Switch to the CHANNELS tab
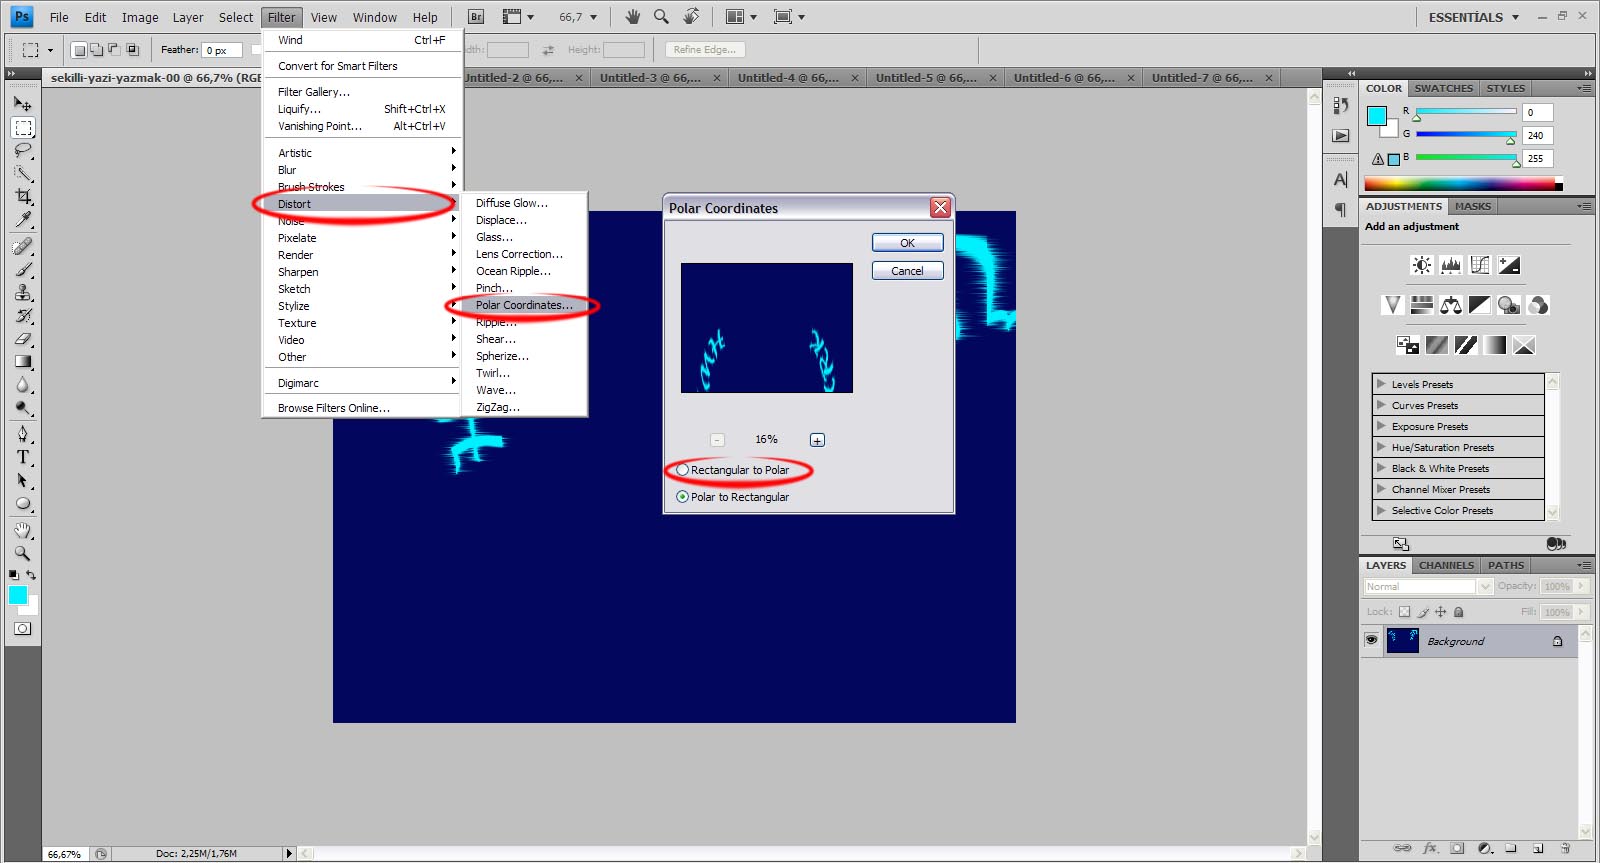This screenshot has width=1600, height=863. tap(1446, 565)
